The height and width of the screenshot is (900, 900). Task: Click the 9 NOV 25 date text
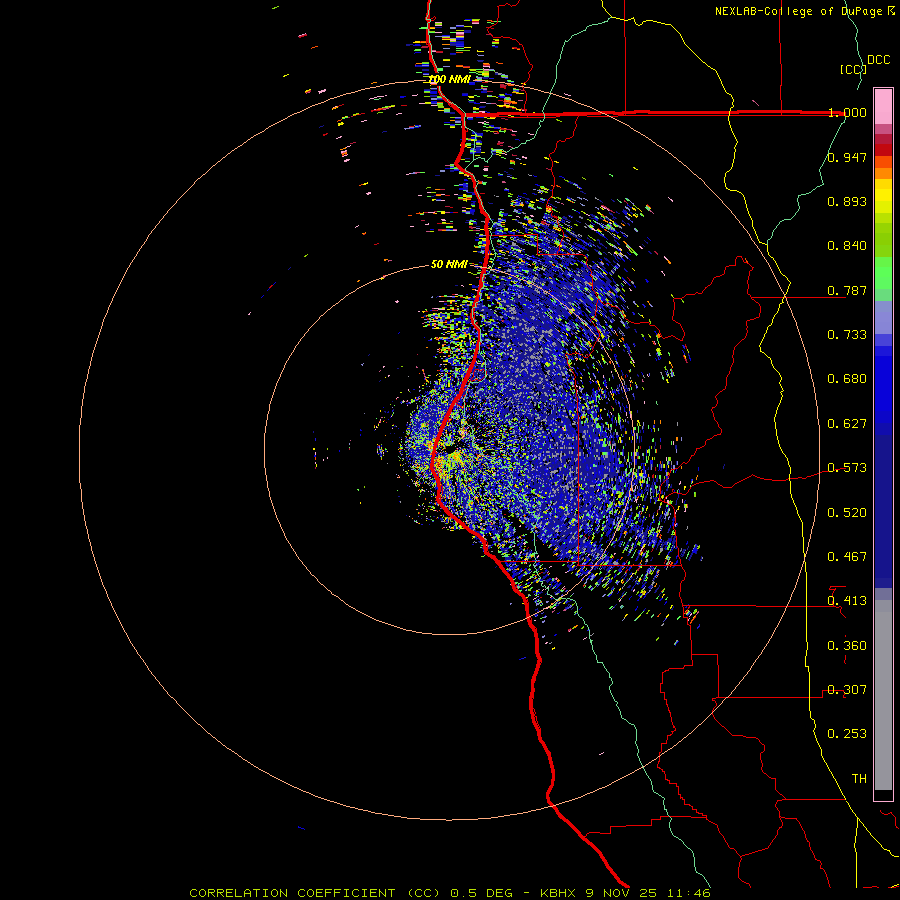click(x=622, y=893)
